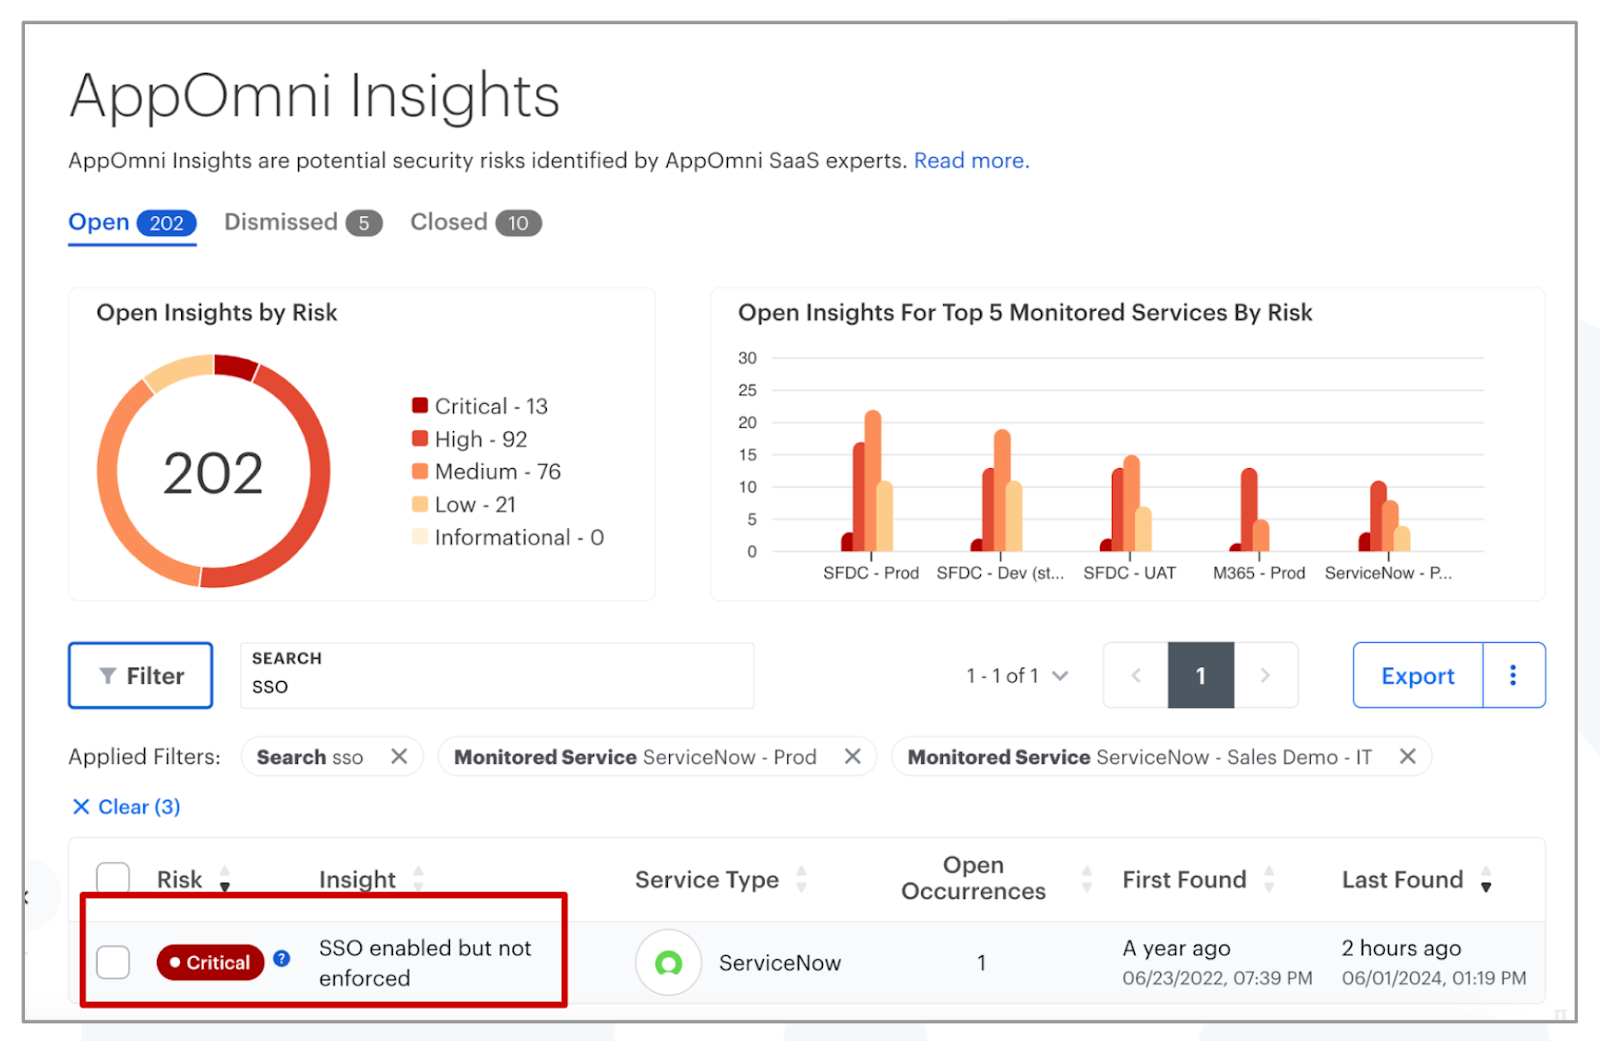Click the question mark icon next to Critical badge

point(282,958)
